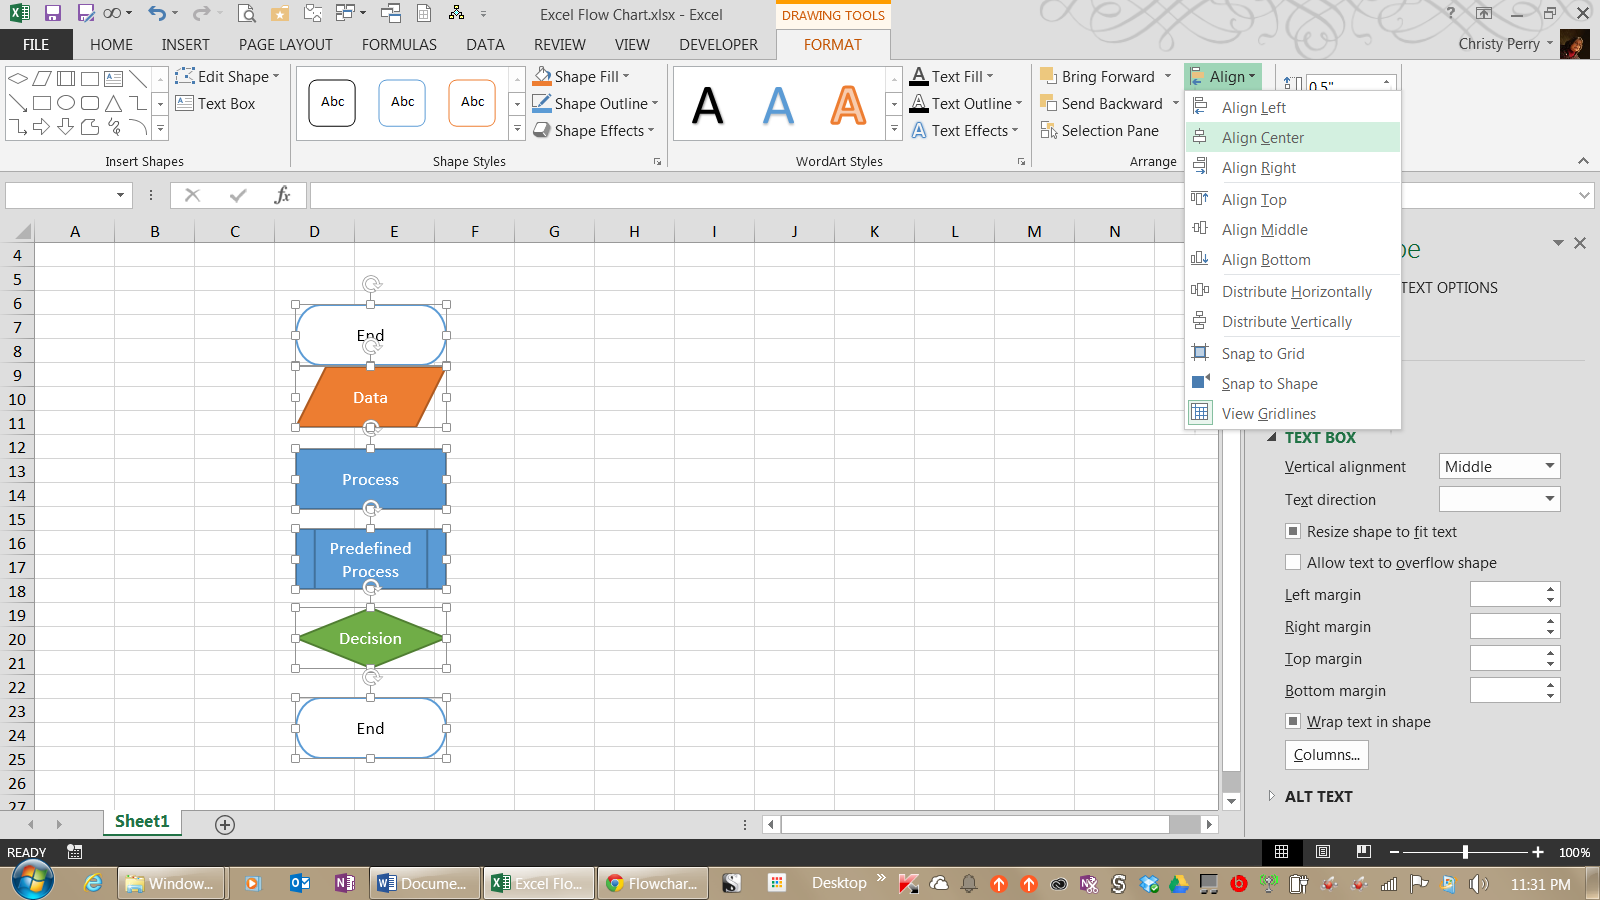Click the Text Box icon in Insert Shapes
The height and width of the screenshot is (900, 1600).
pyautogui.click(x=185, y=103)
